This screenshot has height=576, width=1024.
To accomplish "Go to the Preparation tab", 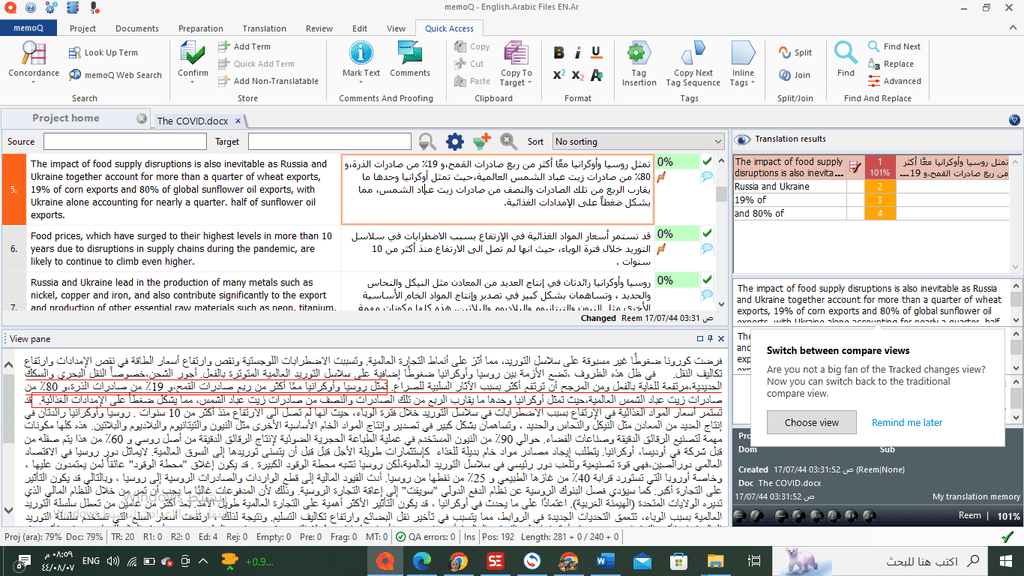I will (x=200, y=28).
